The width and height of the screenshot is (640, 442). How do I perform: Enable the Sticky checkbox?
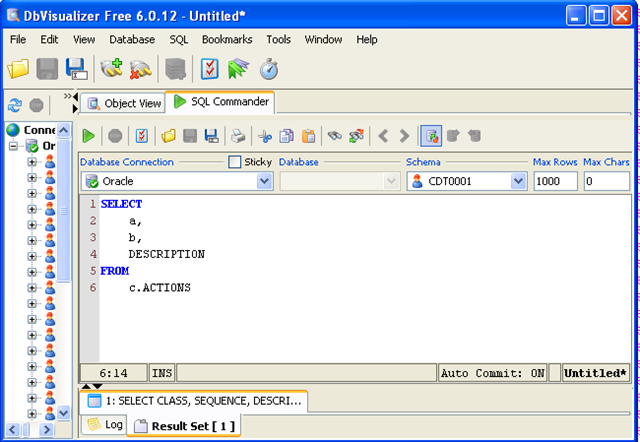(x=235, y=162)
